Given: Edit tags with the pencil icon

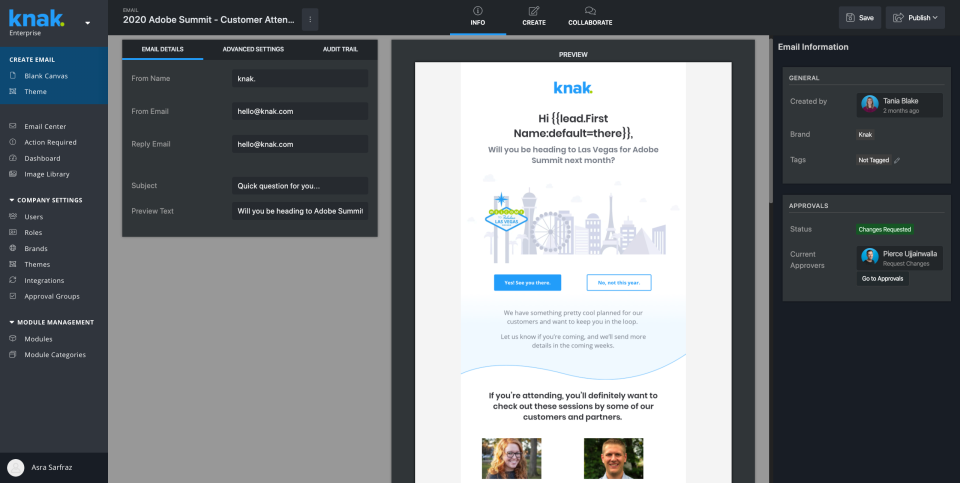Looking at the screenshot, I should click(x=898, y=160).
